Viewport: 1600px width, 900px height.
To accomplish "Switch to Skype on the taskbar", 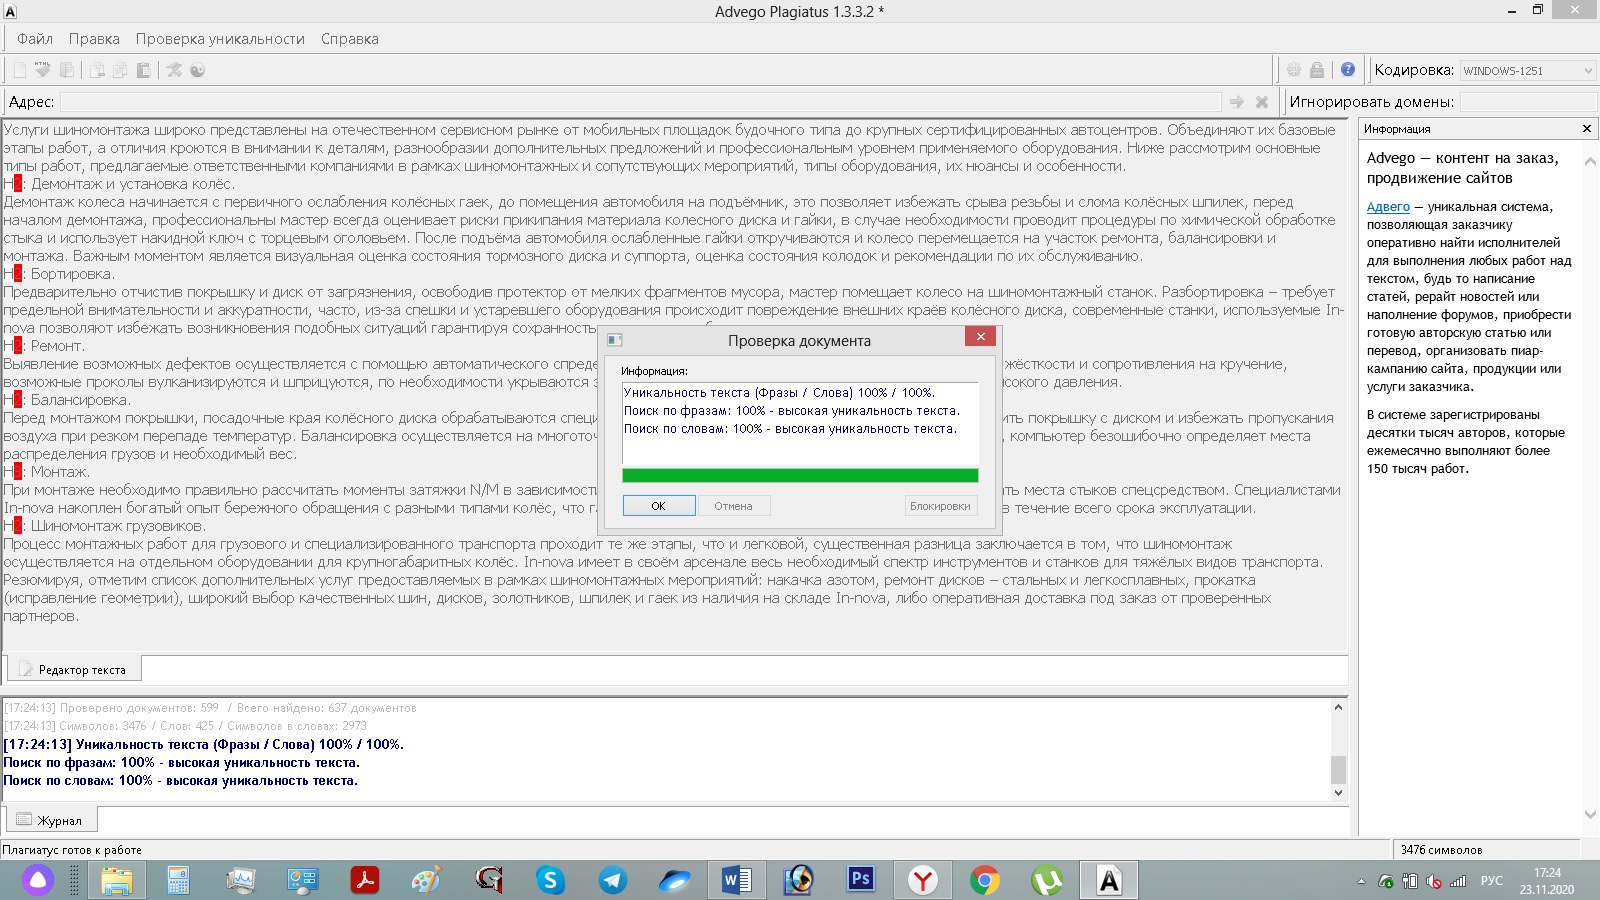I will (x=550, y=880).
